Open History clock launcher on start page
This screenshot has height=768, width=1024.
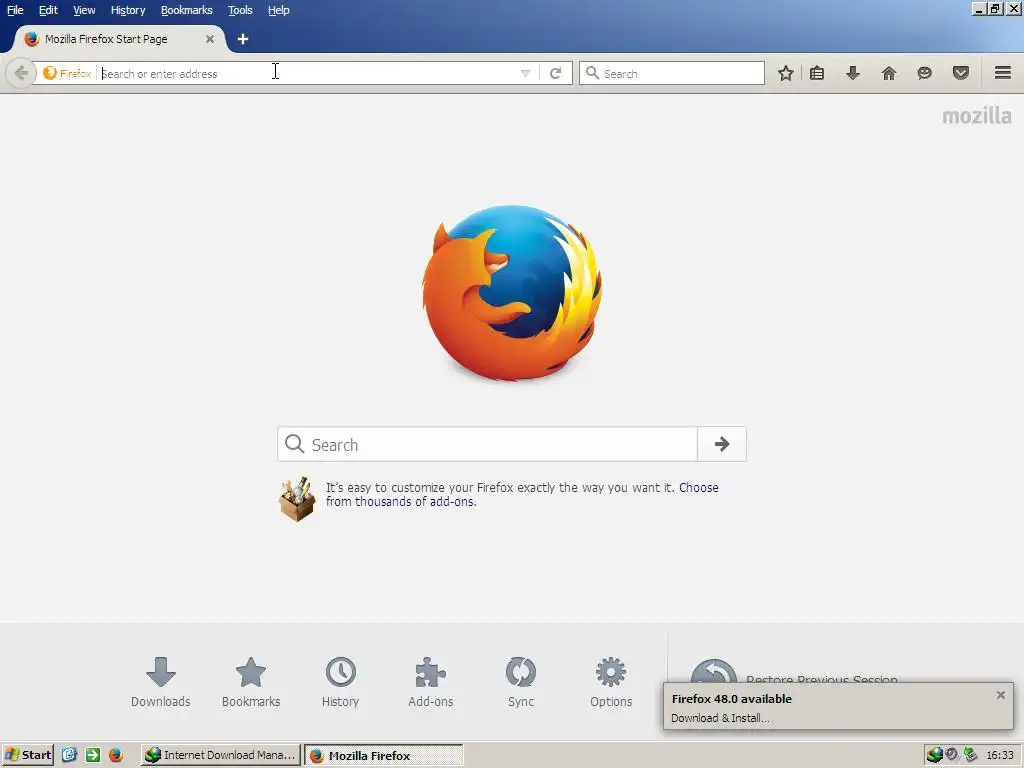click(x=340, y=682)
